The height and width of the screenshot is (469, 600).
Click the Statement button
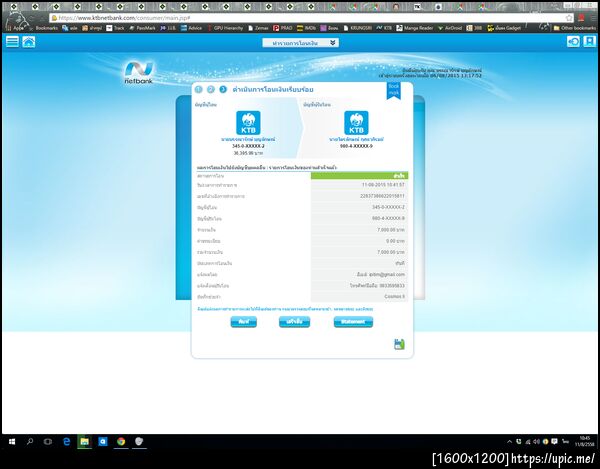[353, 322]
